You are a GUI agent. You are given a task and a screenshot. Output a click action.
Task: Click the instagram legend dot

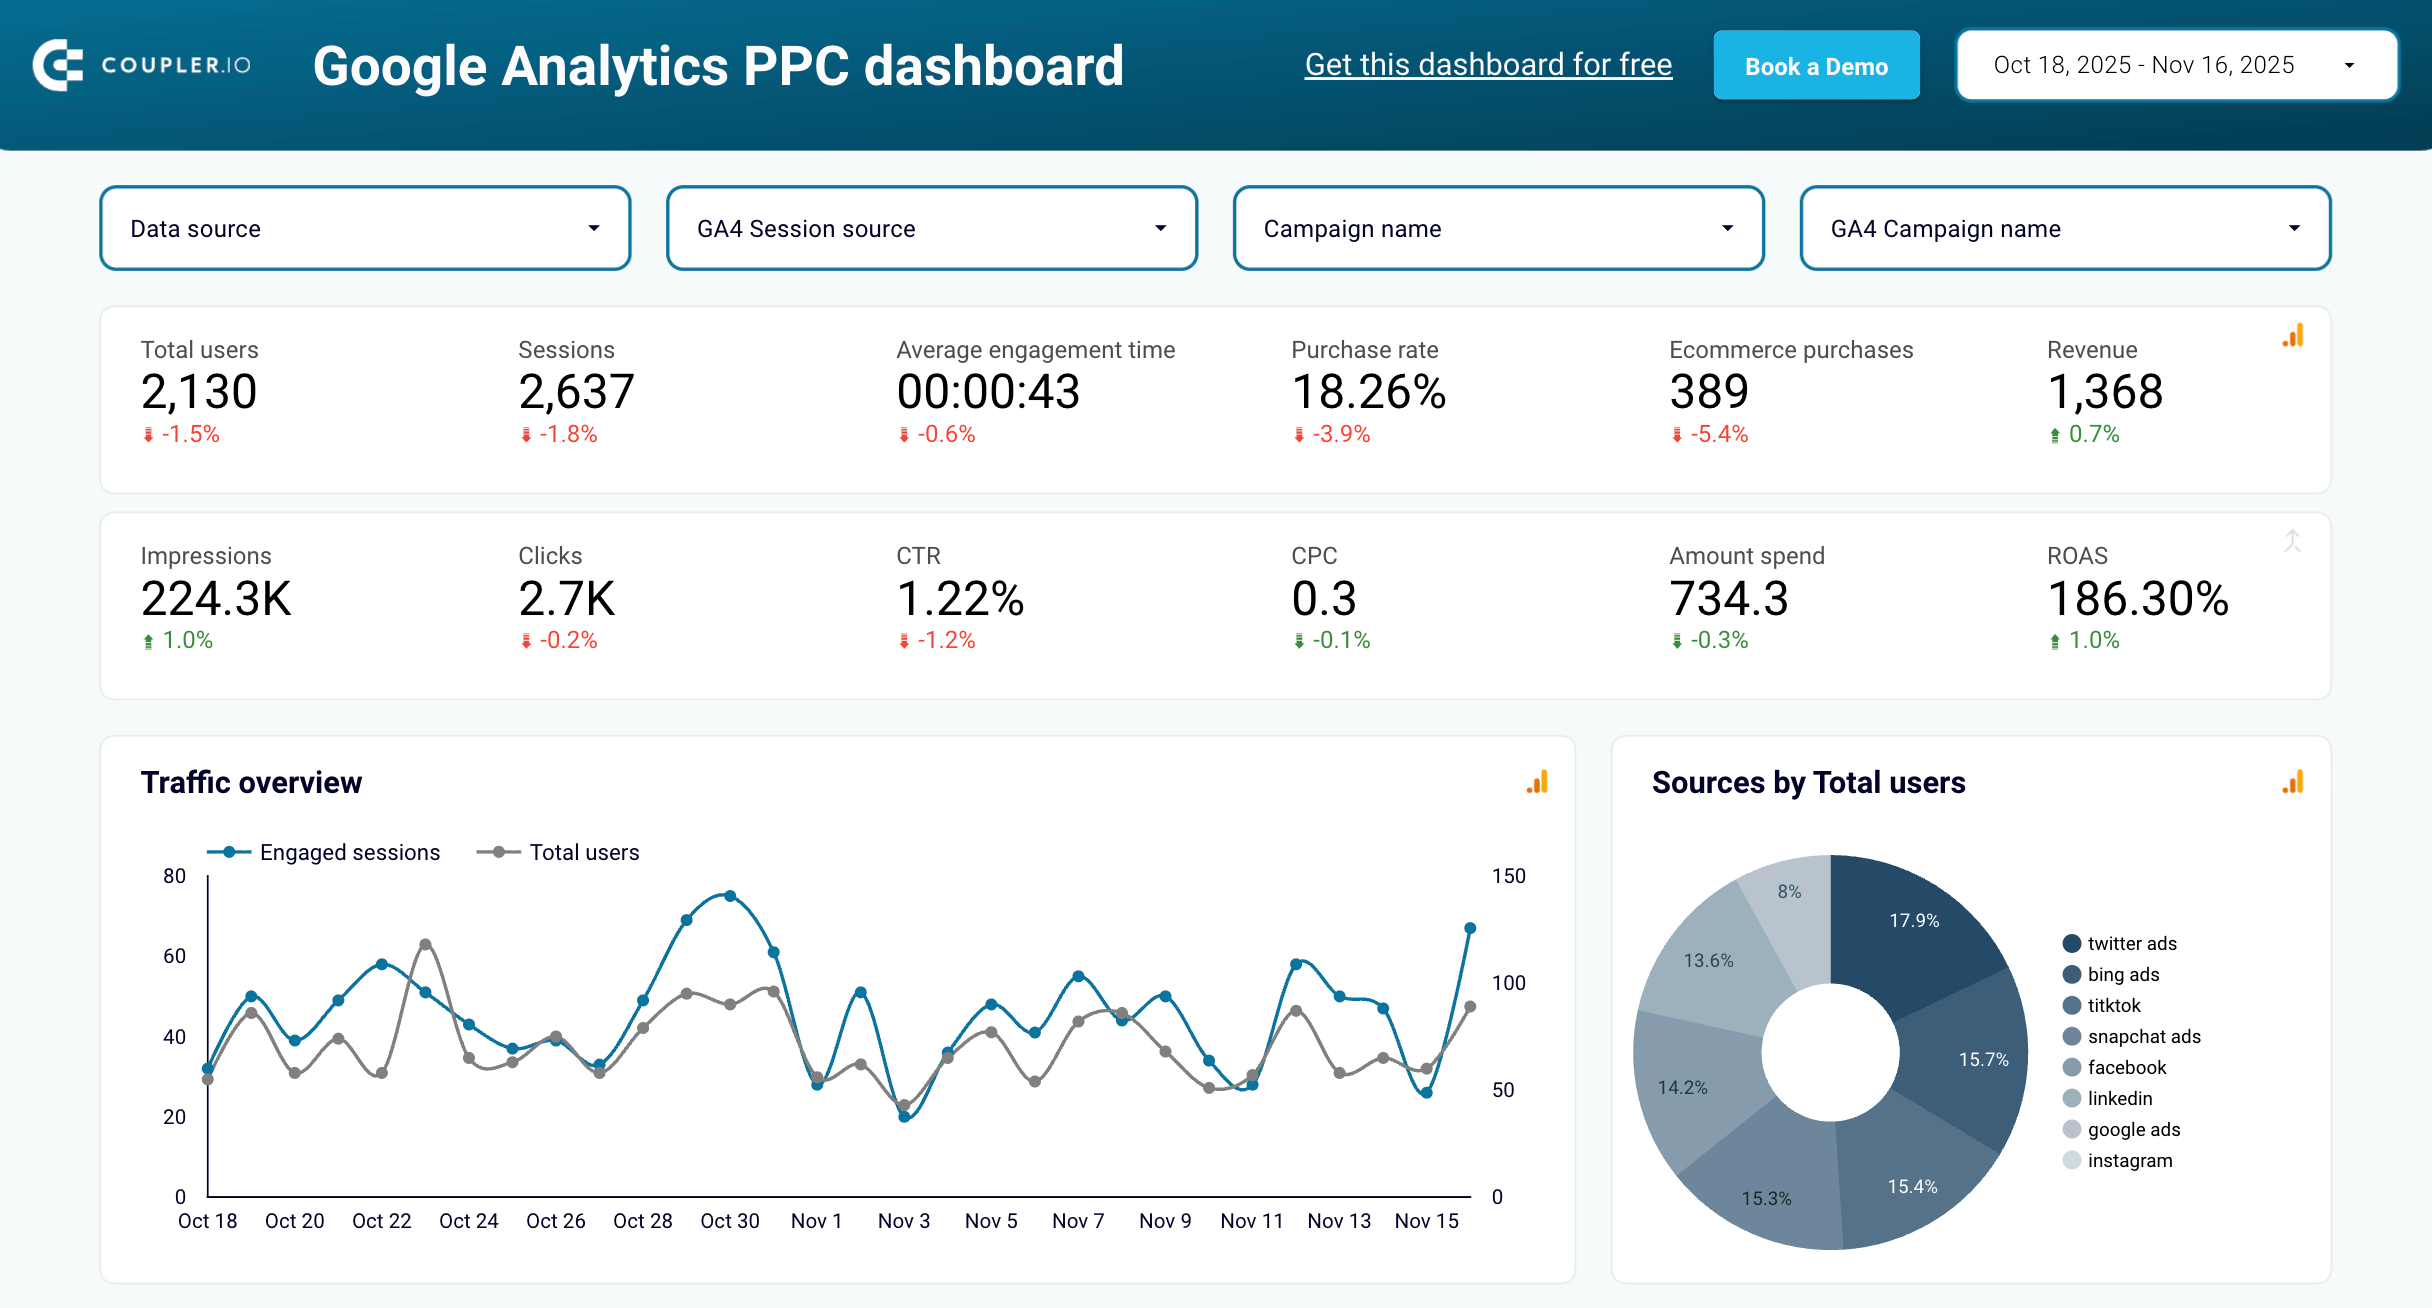point(2072,1160)
